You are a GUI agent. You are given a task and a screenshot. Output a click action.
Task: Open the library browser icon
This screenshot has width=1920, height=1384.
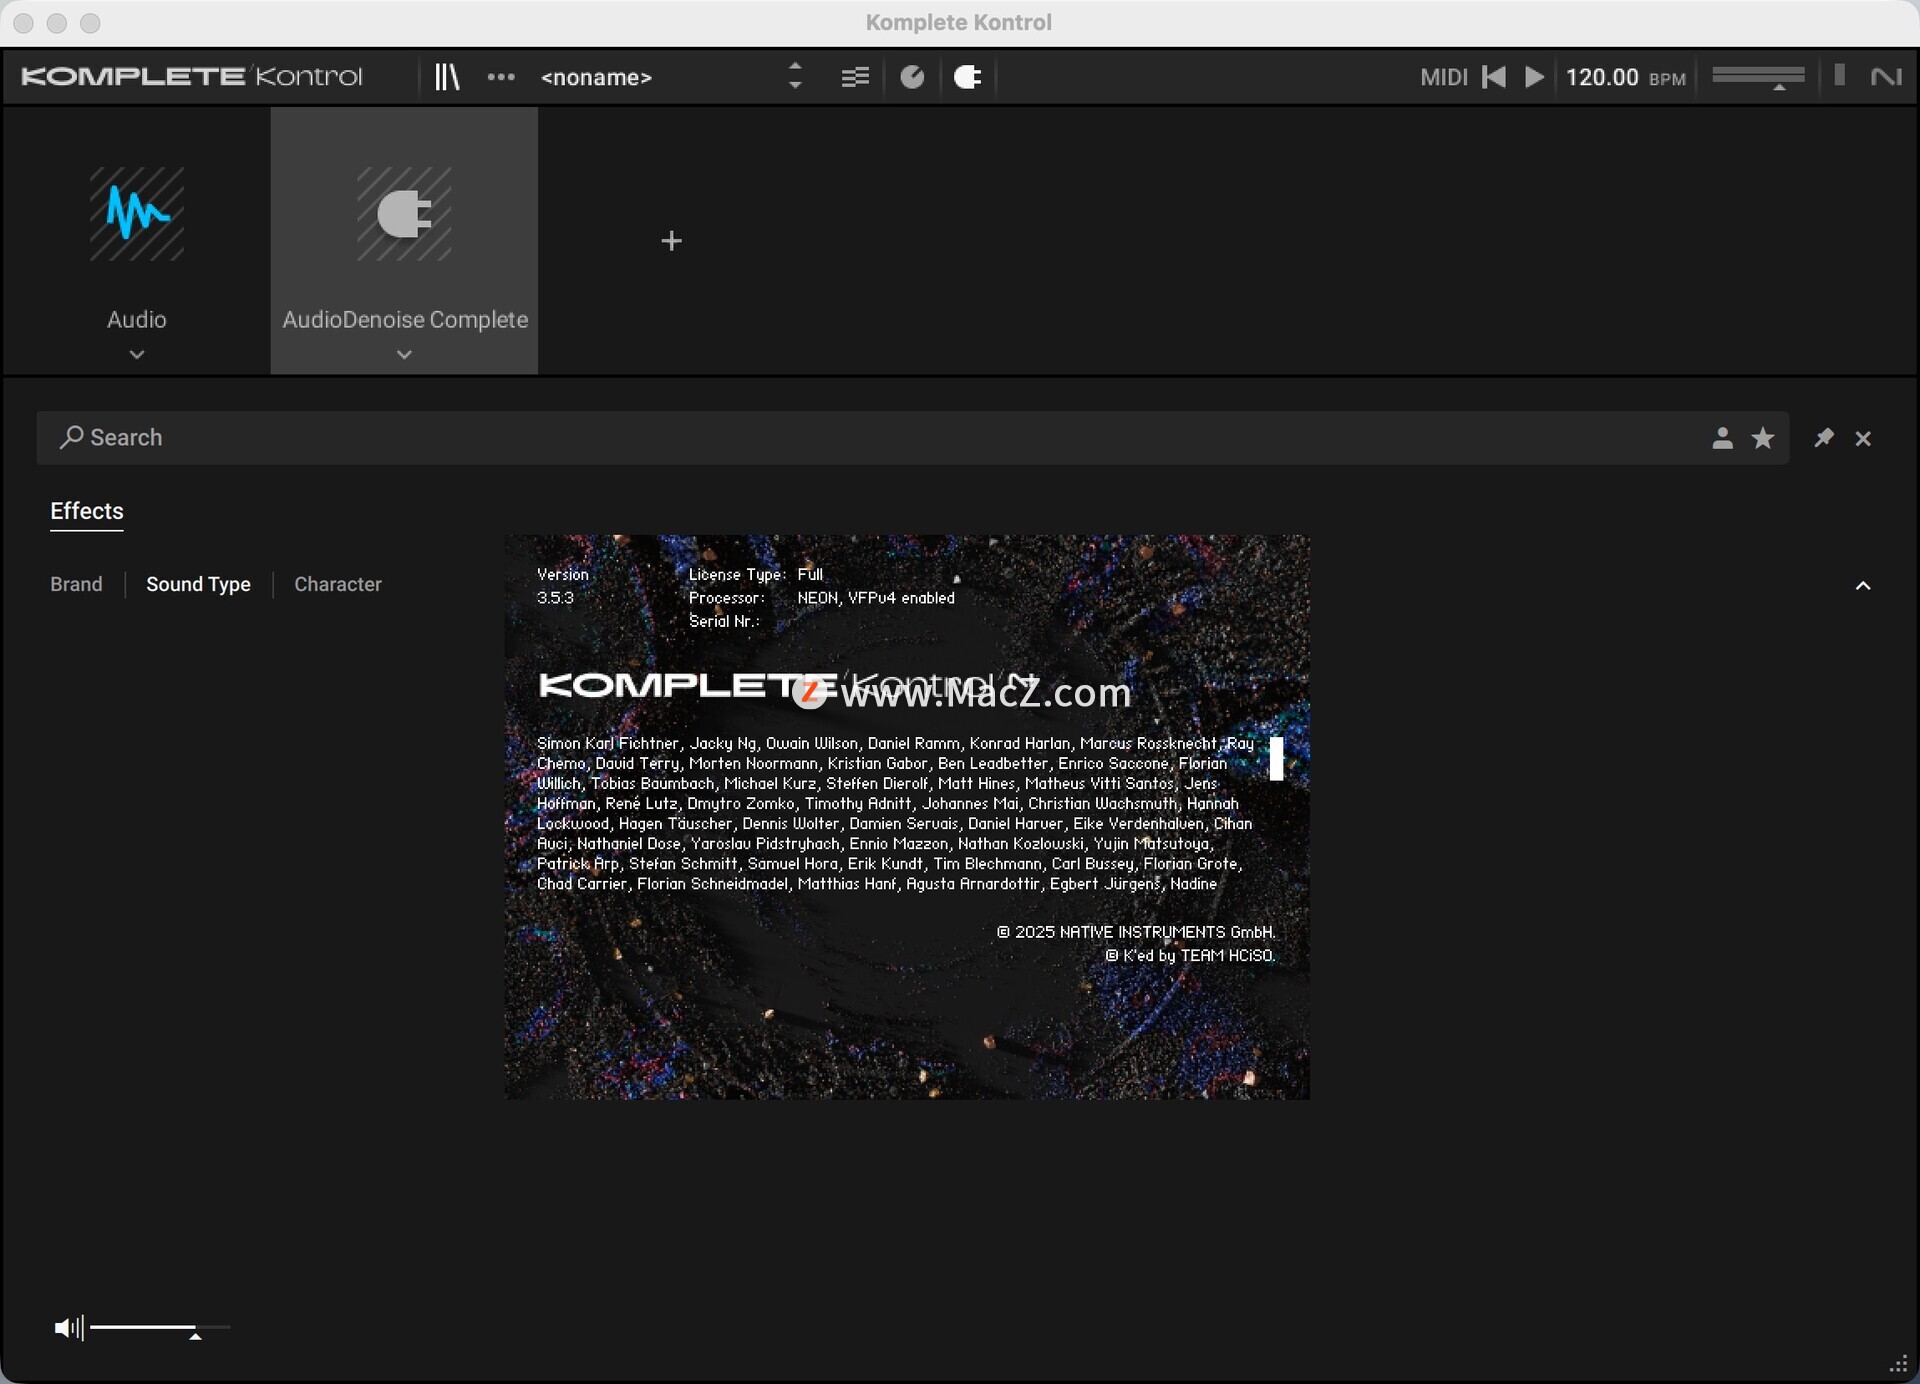446,77
